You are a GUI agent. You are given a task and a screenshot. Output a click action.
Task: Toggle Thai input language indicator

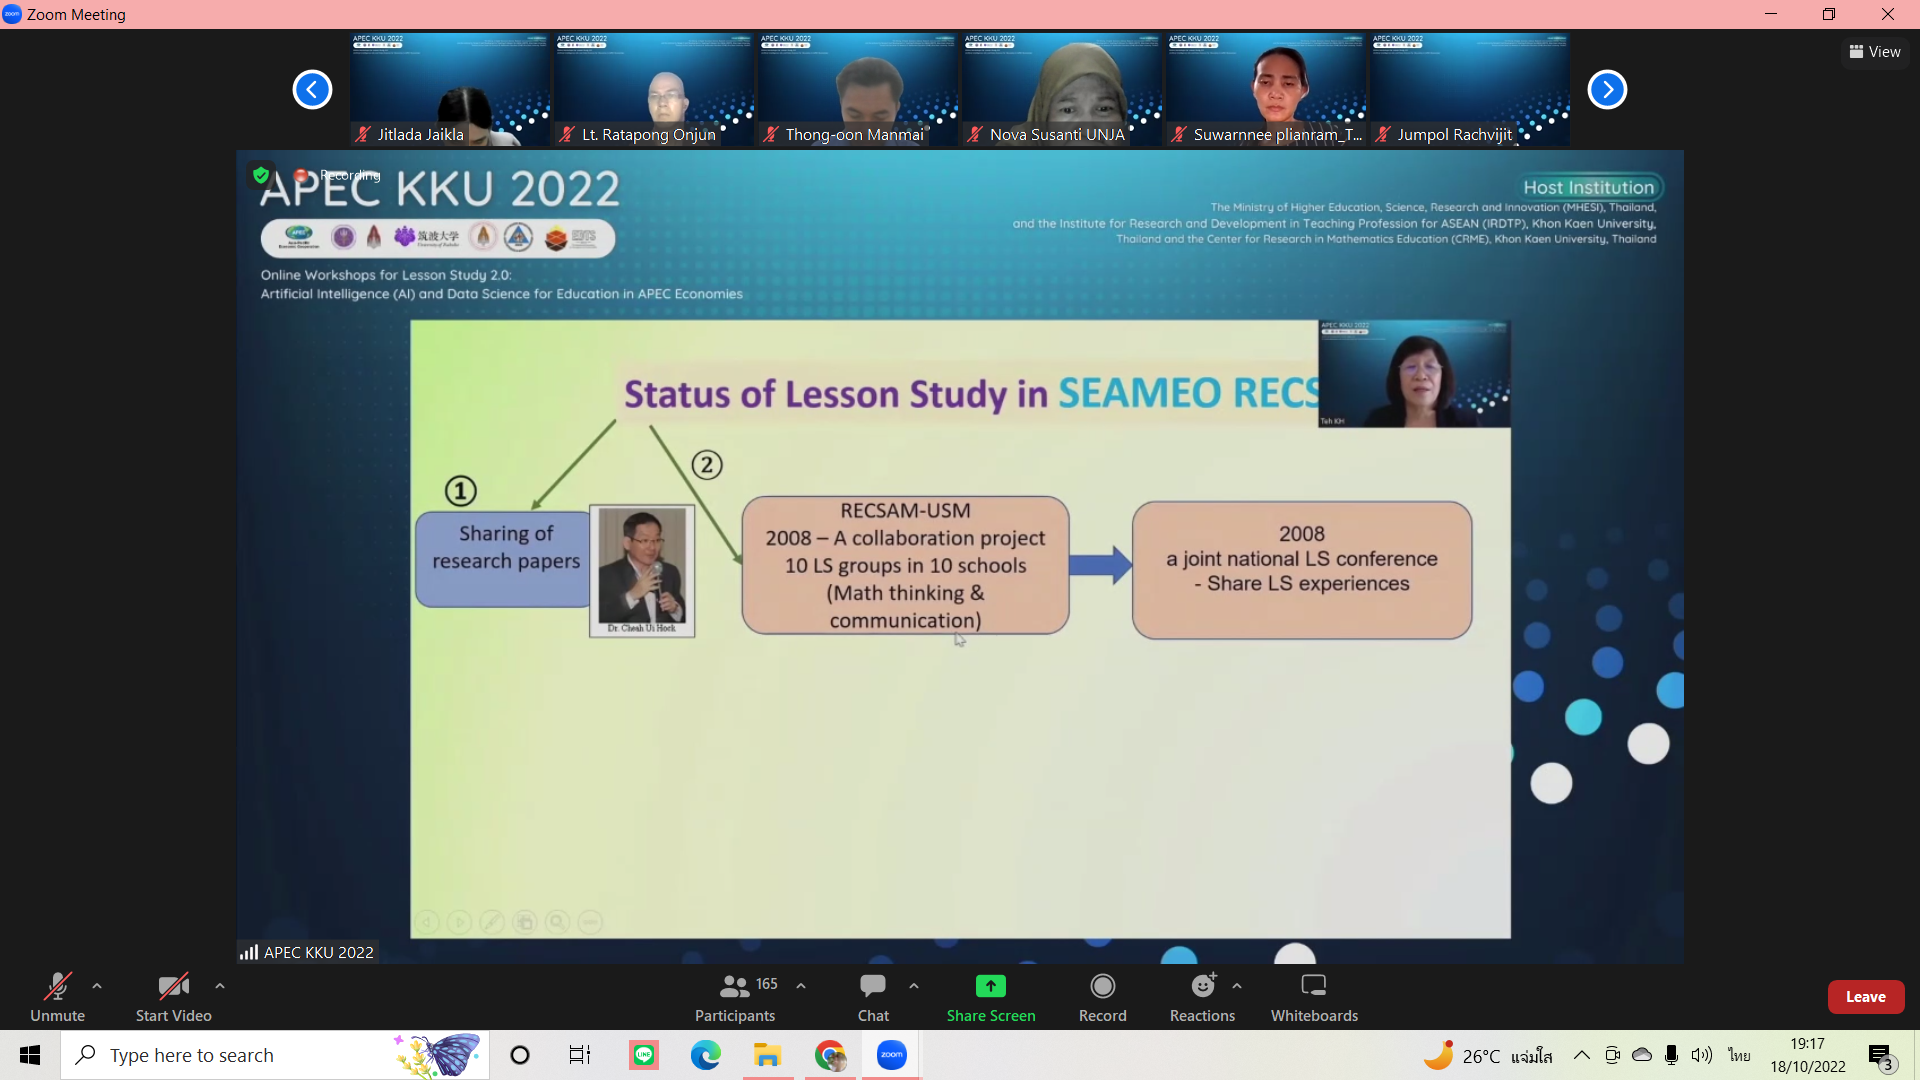click(1739, 1055)
